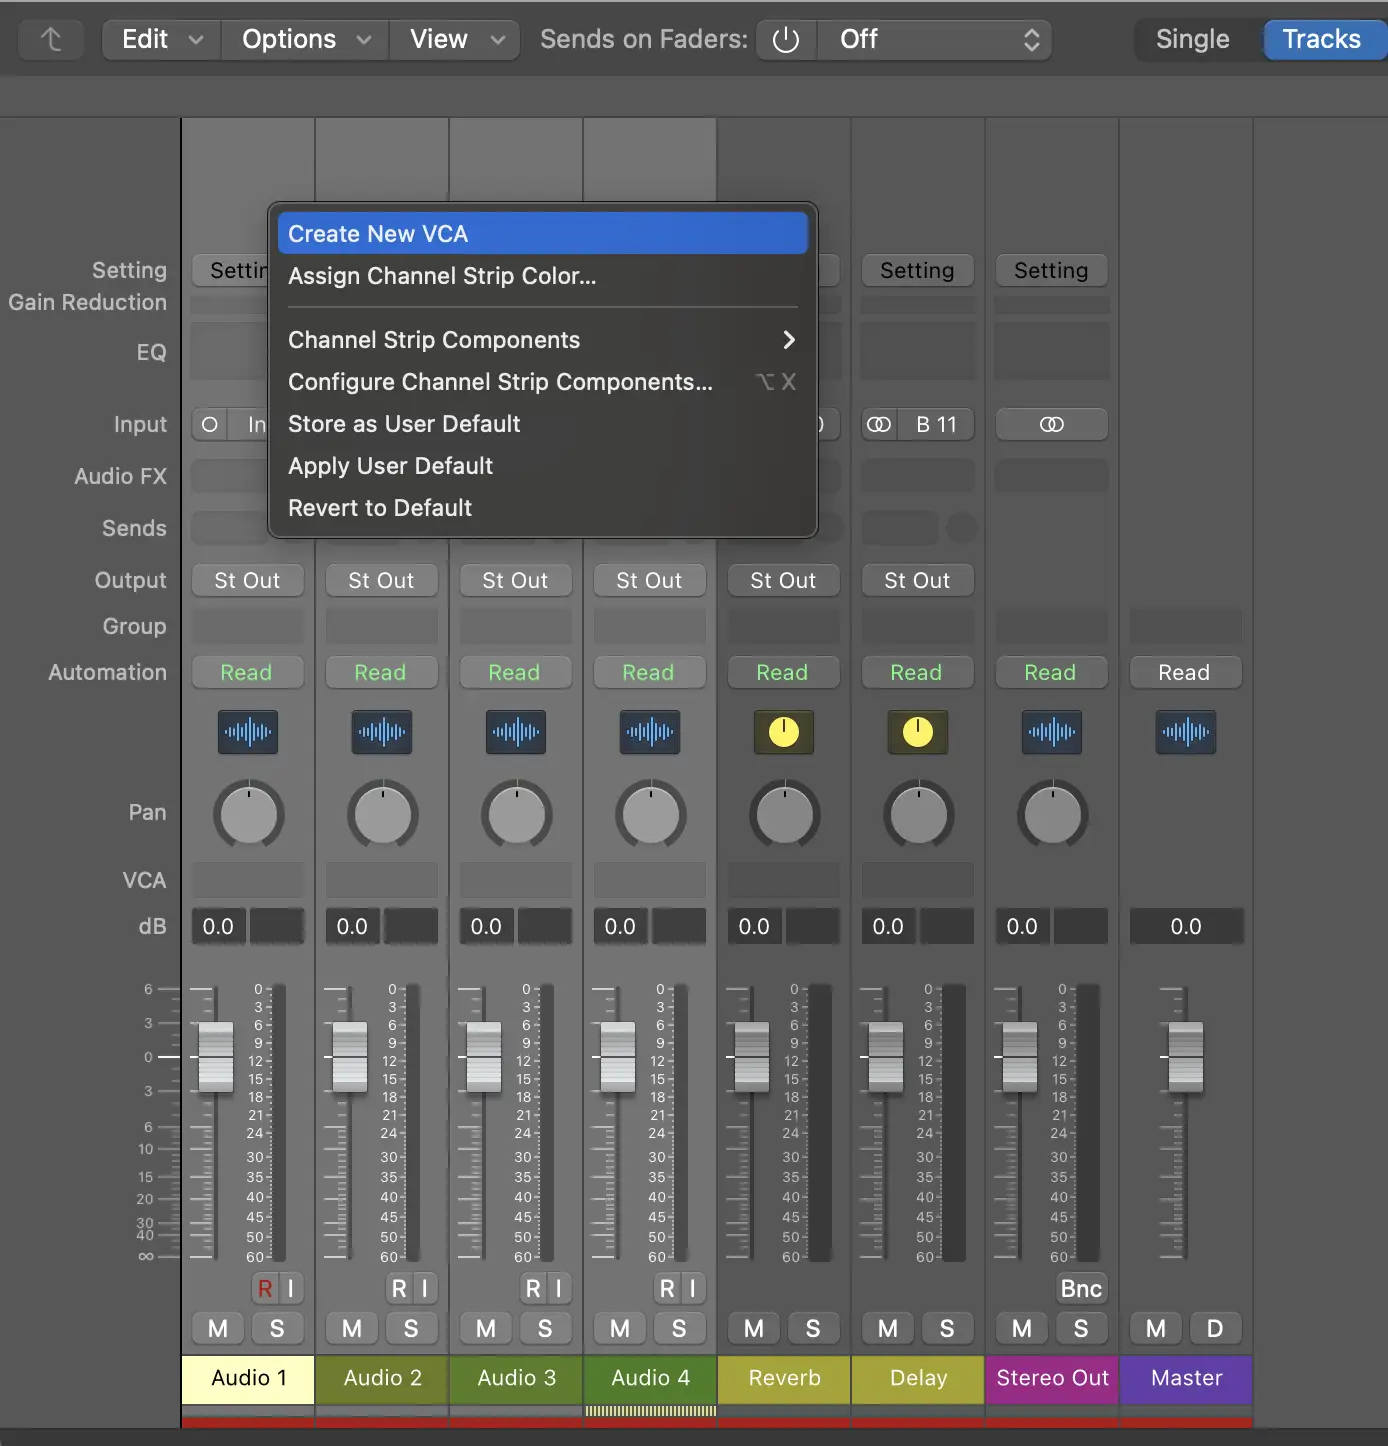
Task: Open the Edit menu dropdown
Action: pos(161,39)
